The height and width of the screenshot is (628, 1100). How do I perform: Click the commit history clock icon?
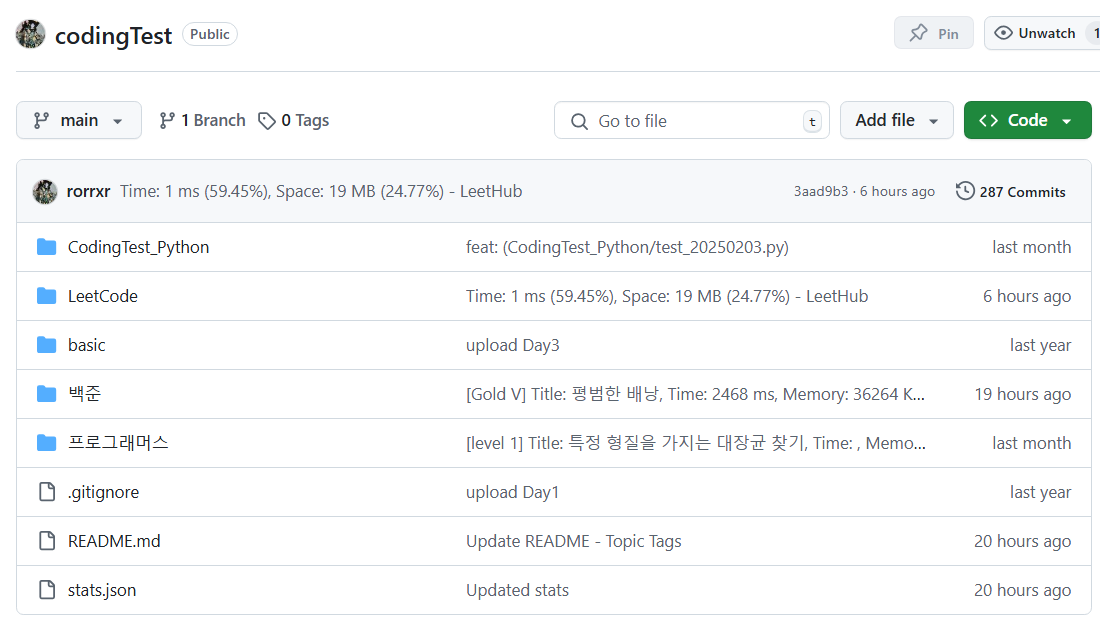click(x=965, y=191)
